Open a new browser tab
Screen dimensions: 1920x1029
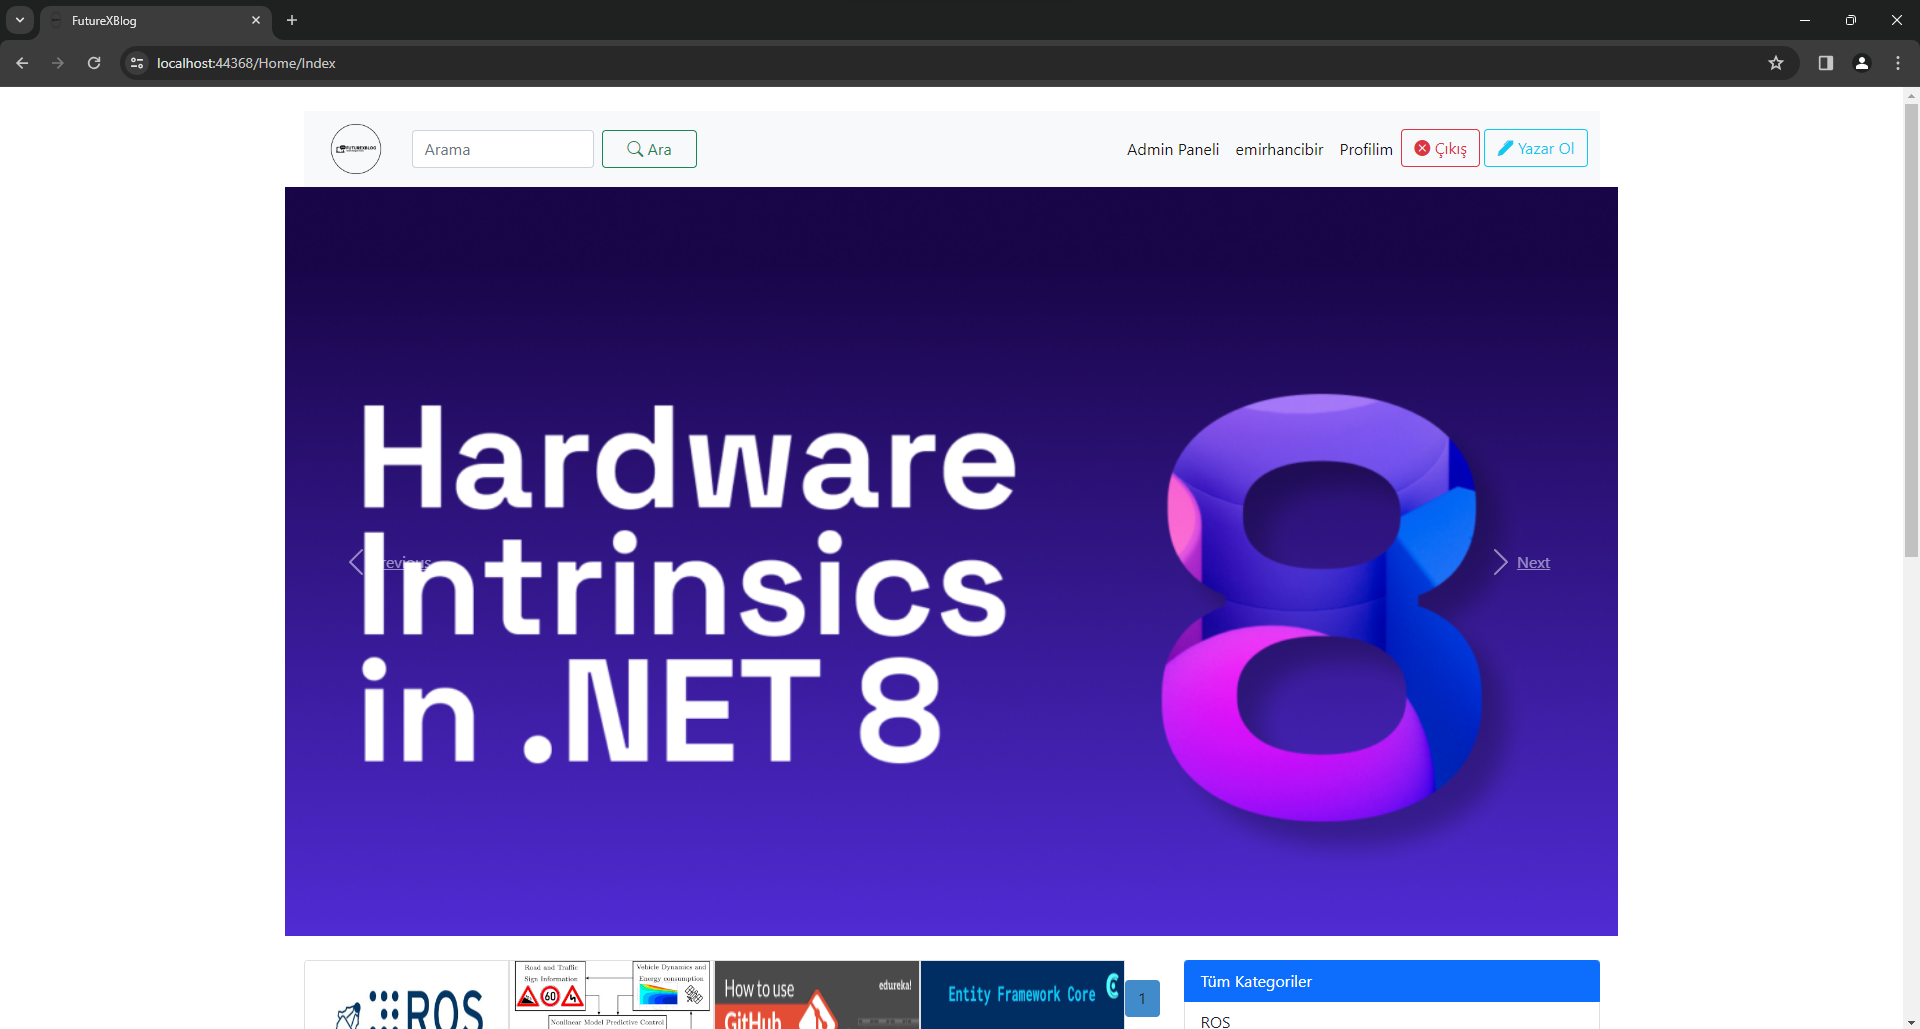292,20
